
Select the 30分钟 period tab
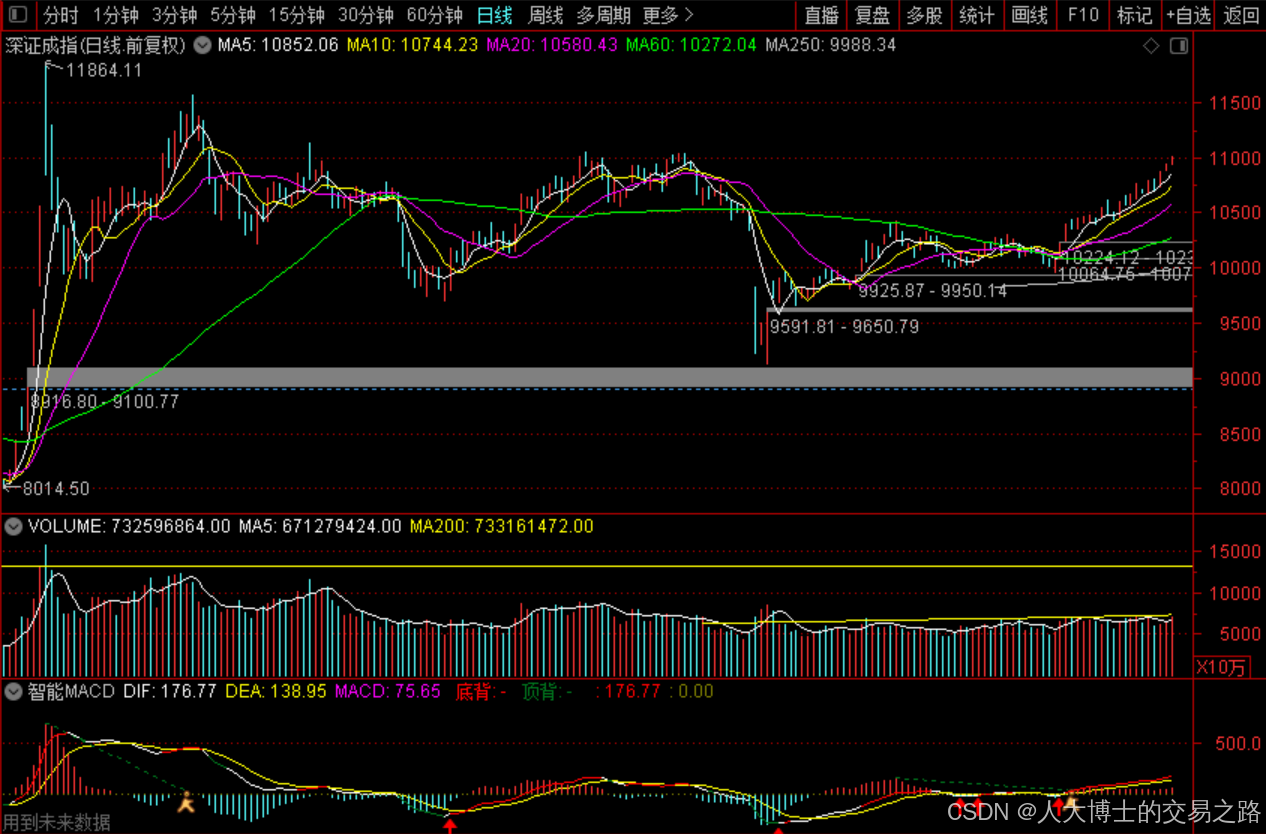click(x=366, y=15)
